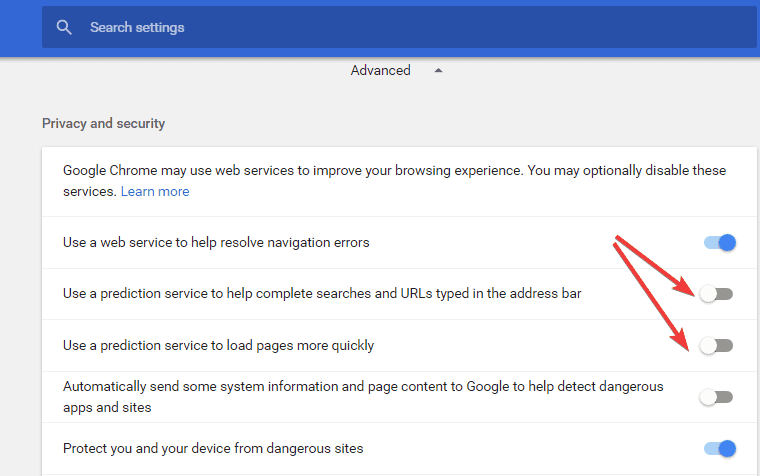
Task: Collapse the Advanced section using the arrow
Action: click(438, 70)
